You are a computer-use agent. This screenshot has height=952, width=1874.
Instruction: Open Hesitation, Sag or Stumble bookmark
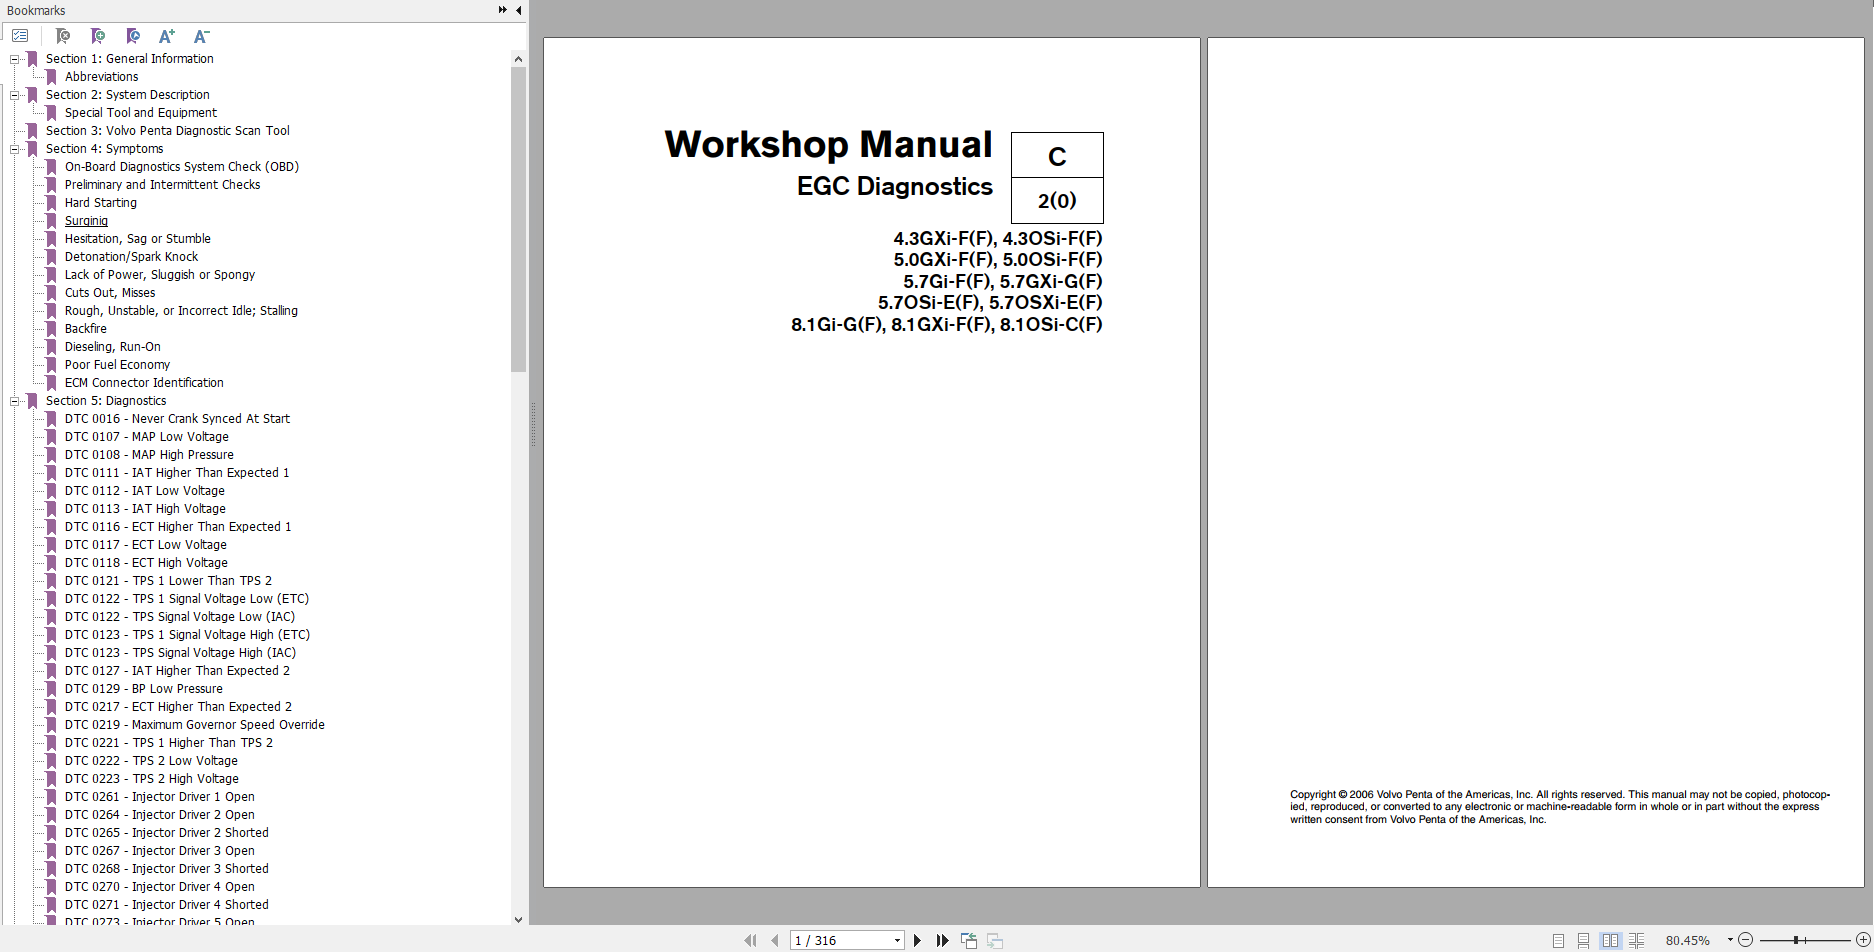click(137, 239)
